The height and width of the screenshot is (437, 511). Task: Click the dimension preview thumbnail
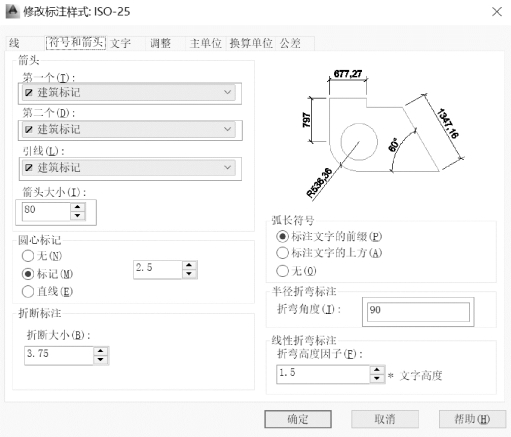(x=383, y=133)
